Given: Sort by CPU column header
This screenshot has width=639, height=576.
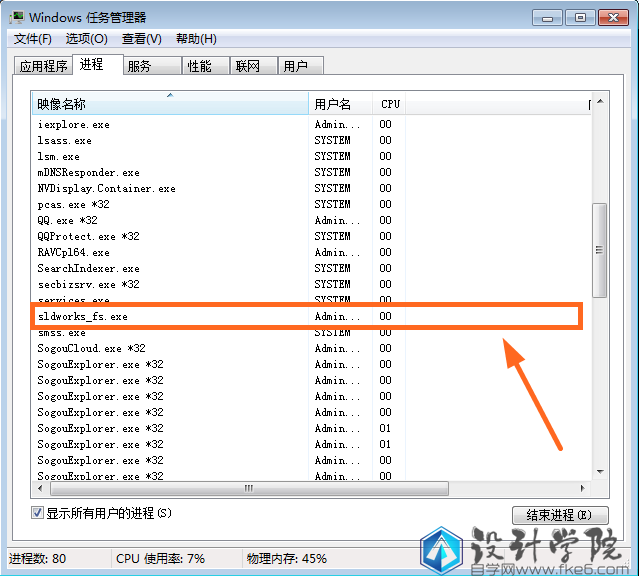Looking at the screenshot, I should click(x=390, y=104).
